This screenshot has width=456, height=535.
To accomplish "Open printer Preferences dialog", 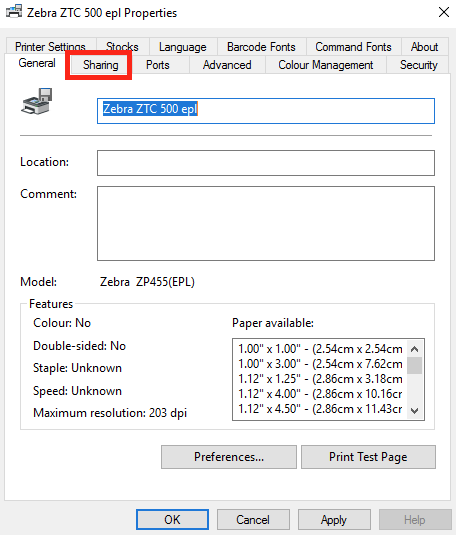I will 229,457.
